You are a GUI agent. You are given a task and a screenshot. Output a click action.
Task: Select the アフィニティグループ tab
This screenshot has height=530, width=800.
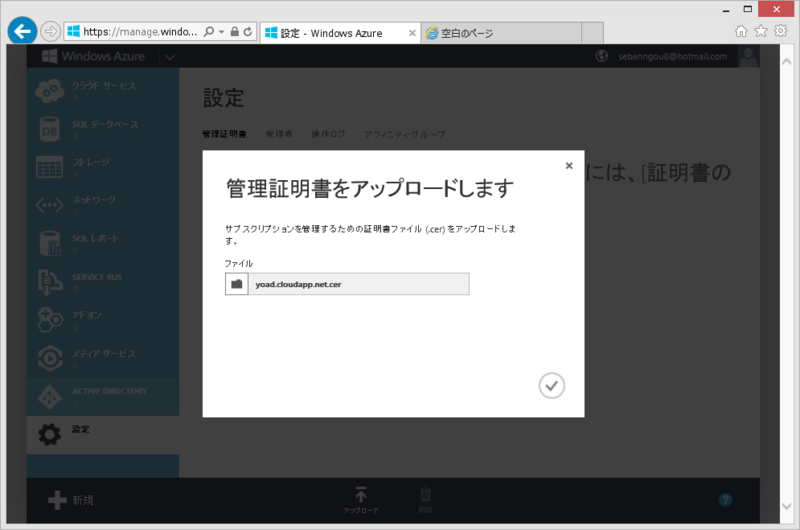coord(404,135)
